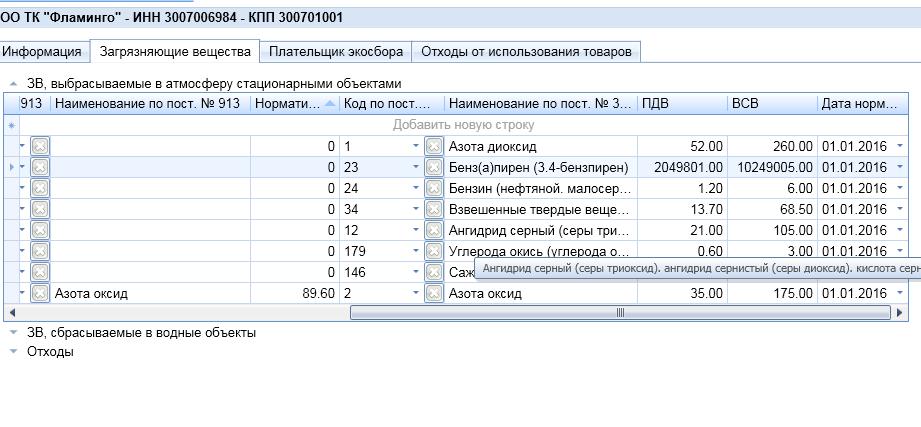This screenshot has height=427, width=921.
Task: Open the code dropdown showing 179
Action: (416, 252)
